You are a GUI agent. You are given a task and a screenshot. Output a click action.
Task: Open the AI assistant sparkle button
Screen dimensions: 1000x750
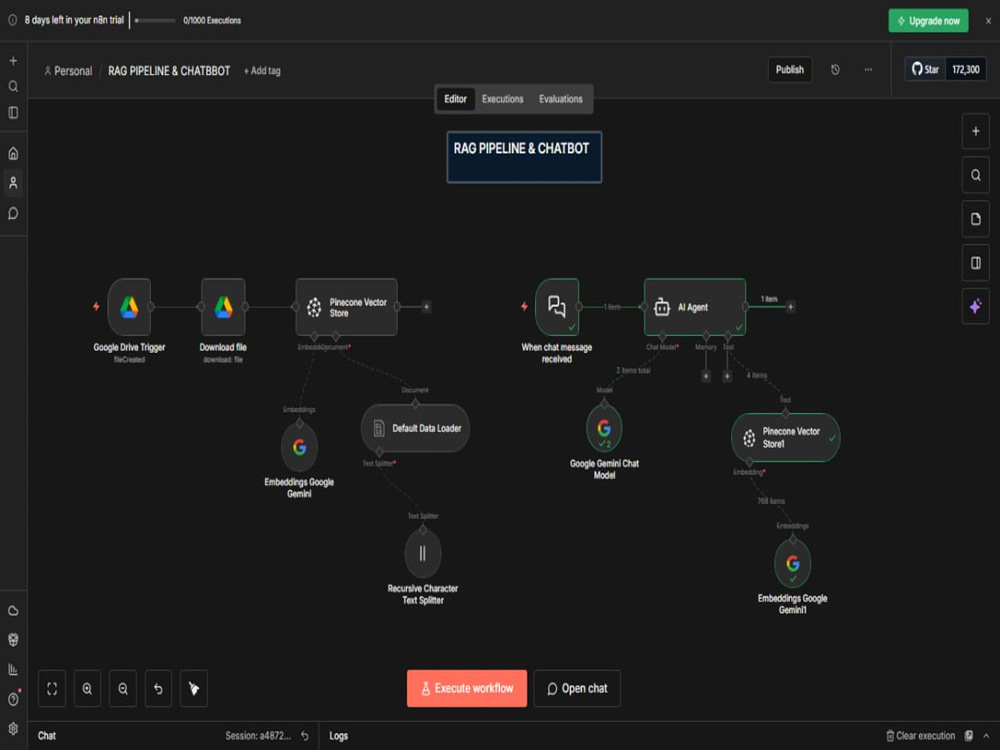point(976,306)
